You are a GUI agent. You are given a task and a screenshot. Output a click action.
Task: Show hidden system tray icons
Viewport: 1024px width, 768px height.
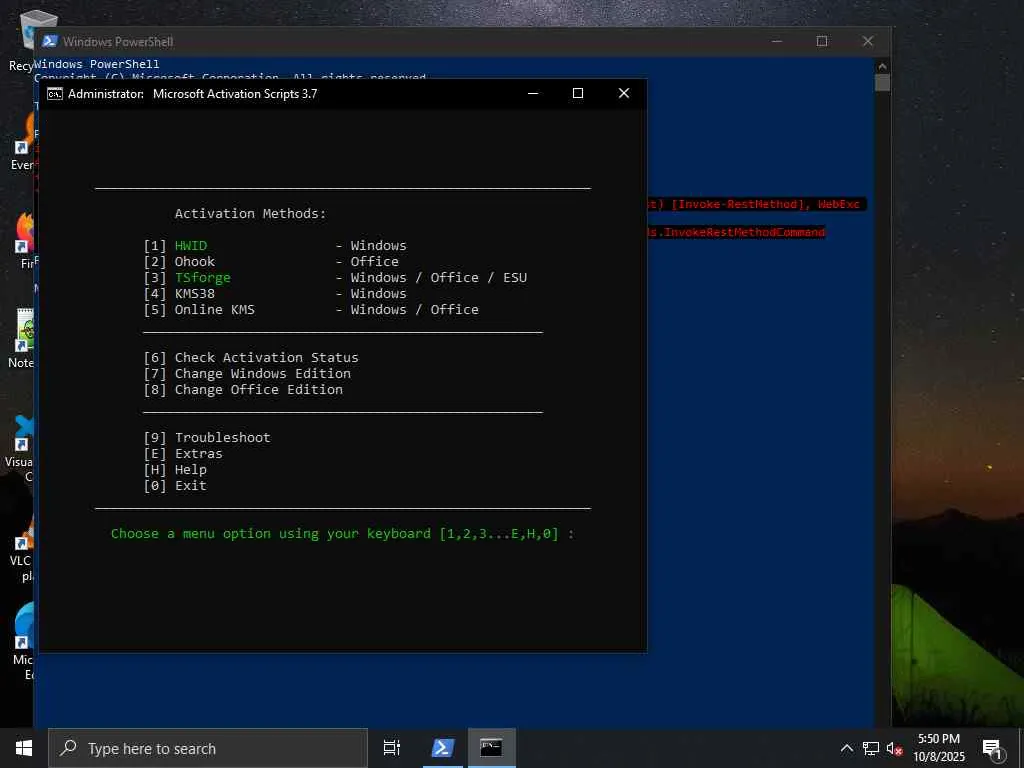(846, 748)
